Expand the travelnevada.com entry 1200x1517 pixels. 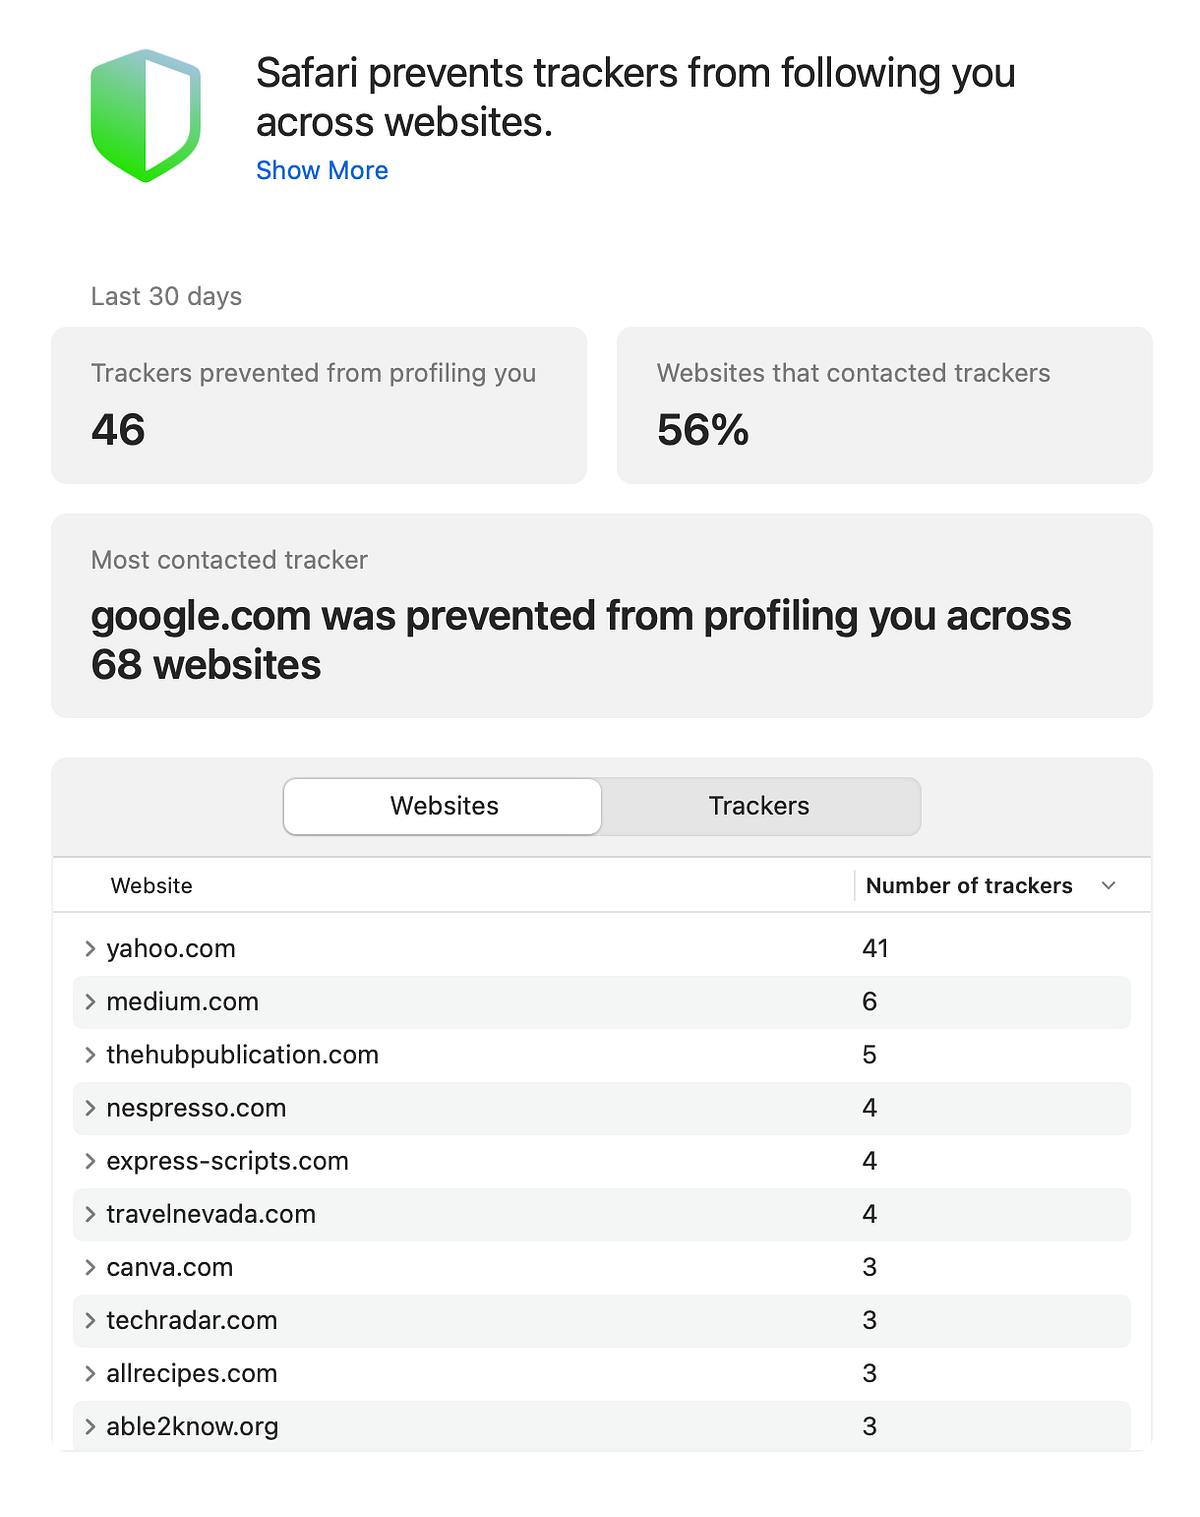point(88,1214)
